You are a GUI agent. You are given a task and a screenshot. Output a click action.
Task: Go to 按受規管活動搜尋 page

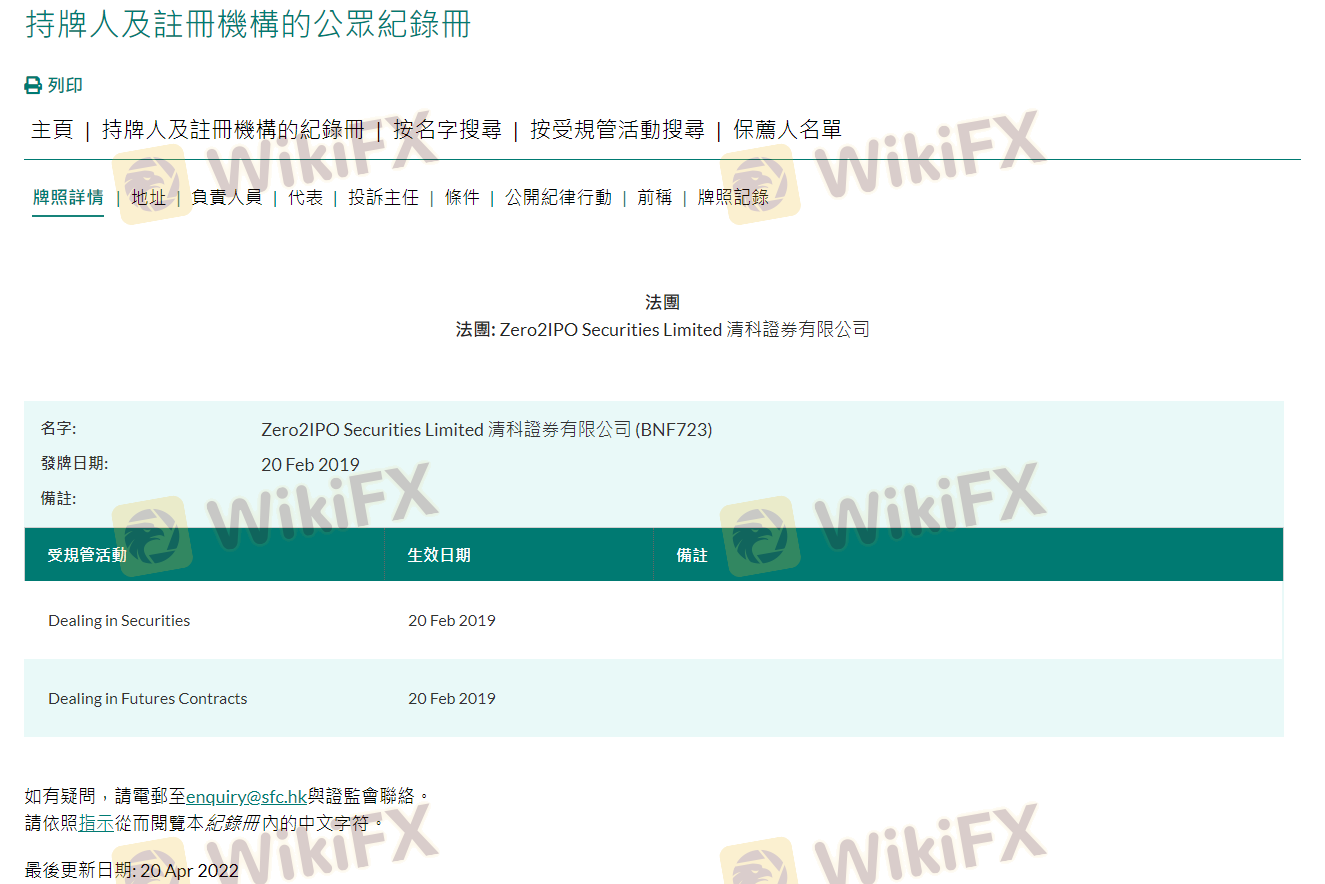tap(617, 130)
